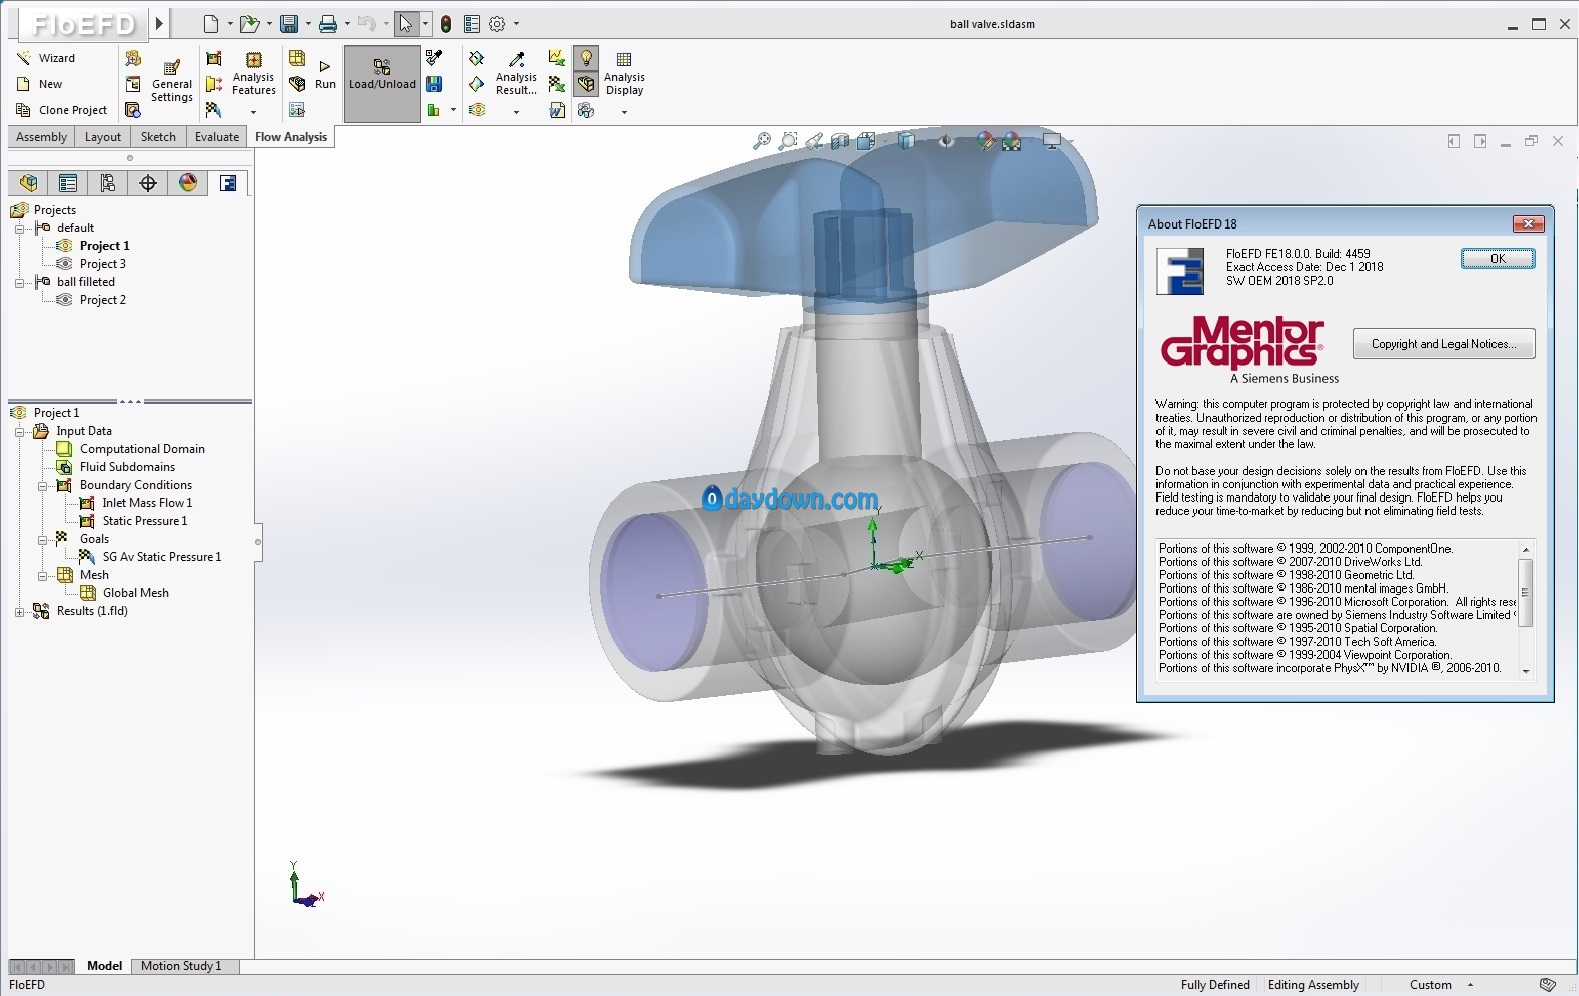Click the New document icon in top toolbar

pos(210,24)
